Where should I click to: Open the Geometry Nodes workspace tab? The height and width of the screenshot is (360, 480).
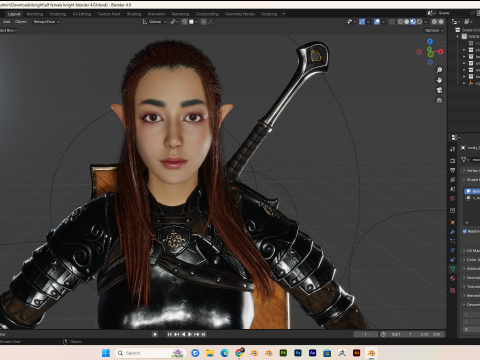(240, 14)
